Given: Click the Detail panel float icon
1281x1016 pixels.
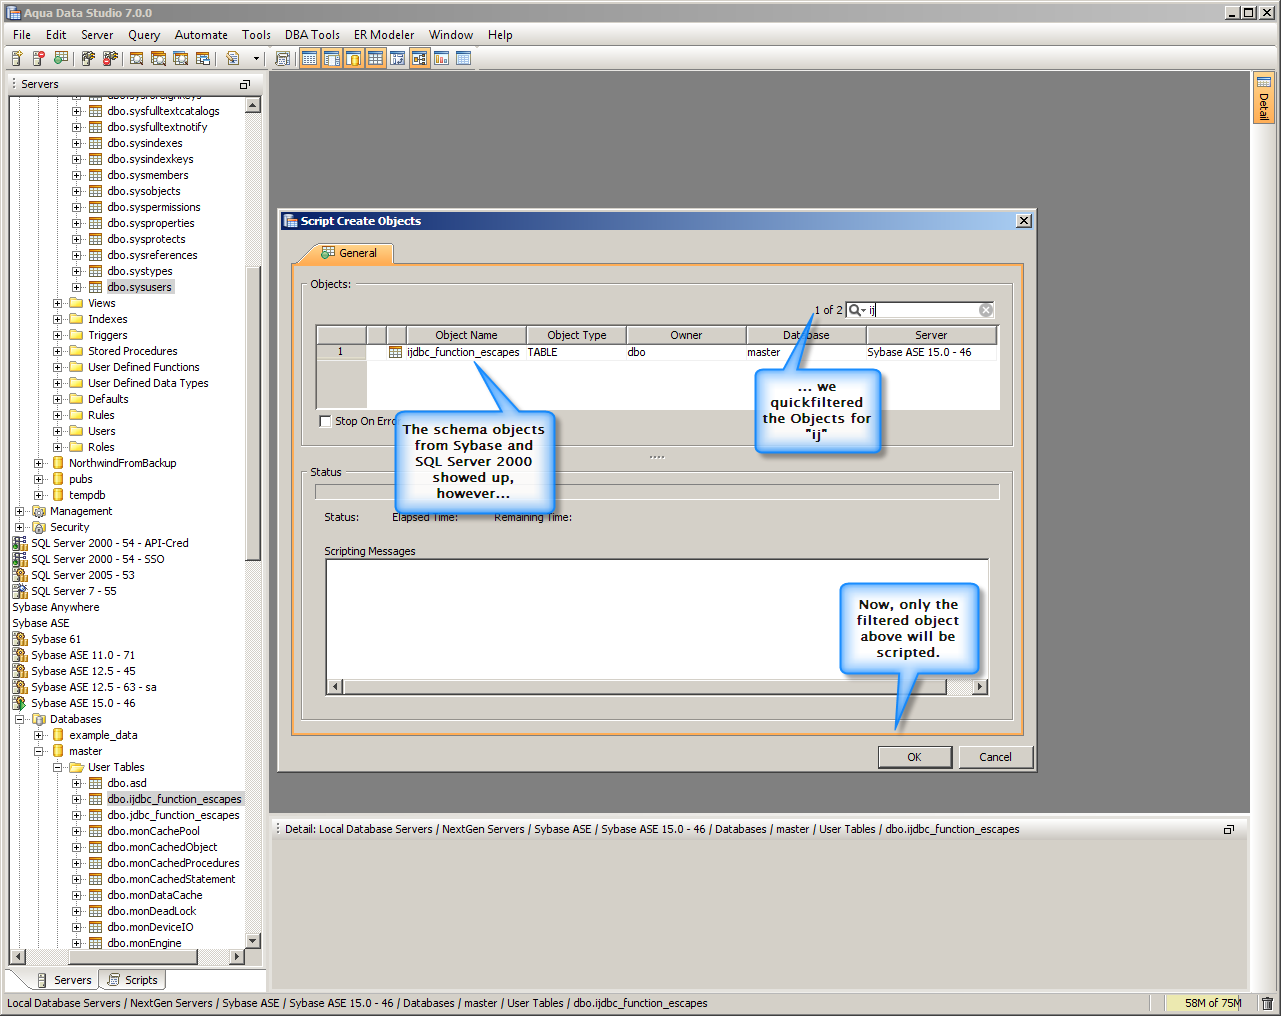Looking at the screenshot, I should (x=1229, y=830).
